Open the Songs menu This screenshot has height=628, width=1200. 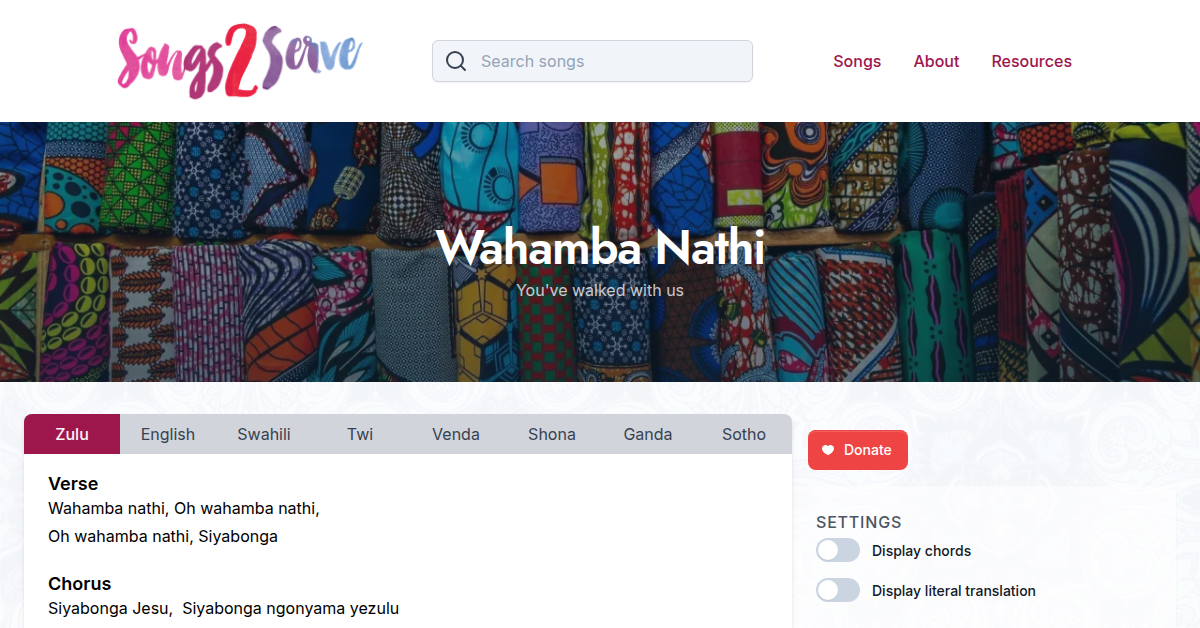pos(857,61)
